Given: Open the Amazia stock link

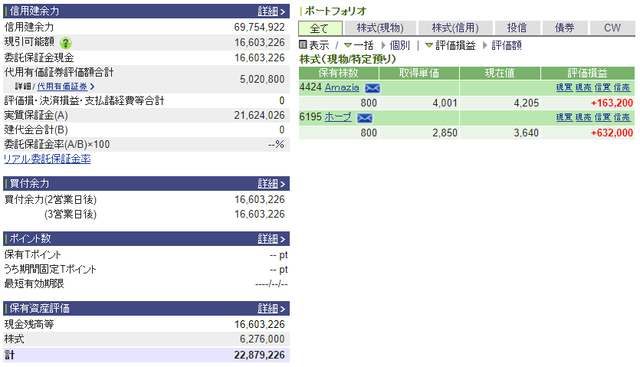Looking at the screenshot, I should point(342,87).
